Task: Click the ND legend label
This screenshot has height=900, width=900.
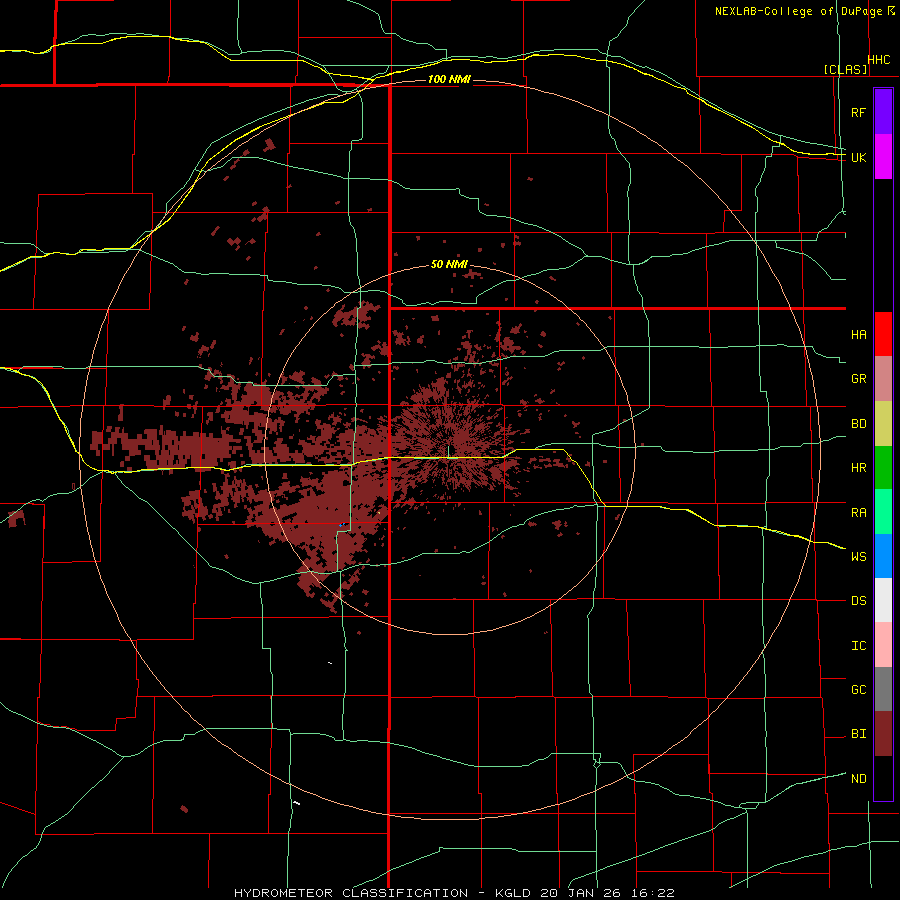Action: pos(858,779)
